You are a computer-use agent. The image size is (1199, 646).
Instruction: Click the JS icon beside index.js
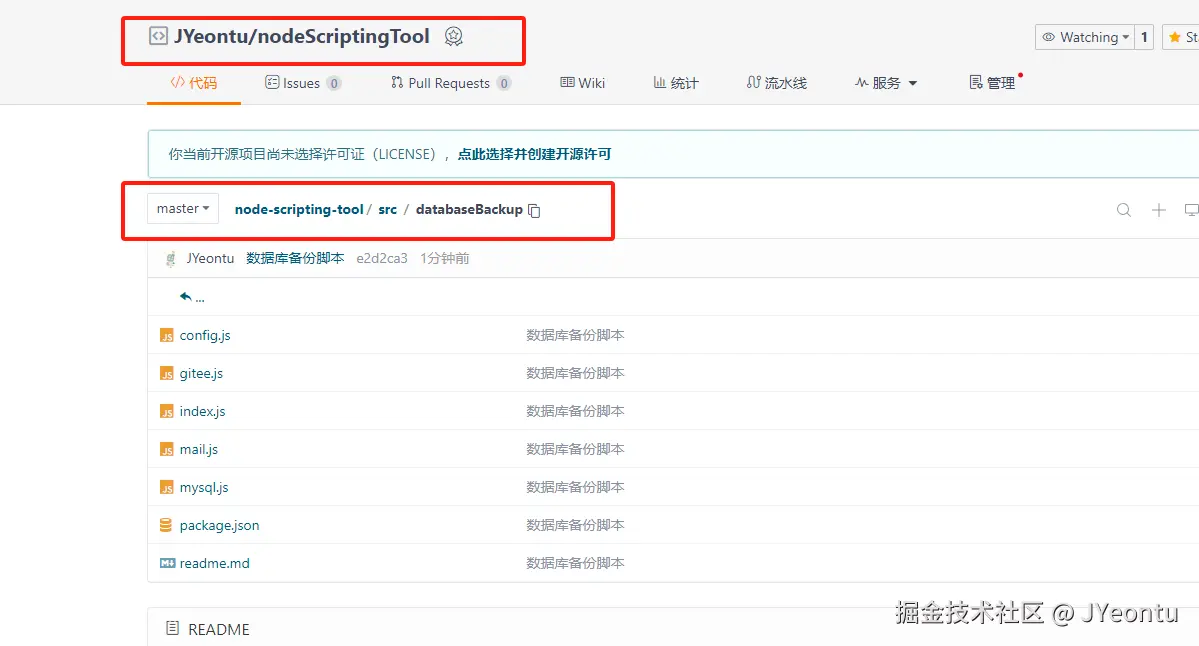point(167,411)
